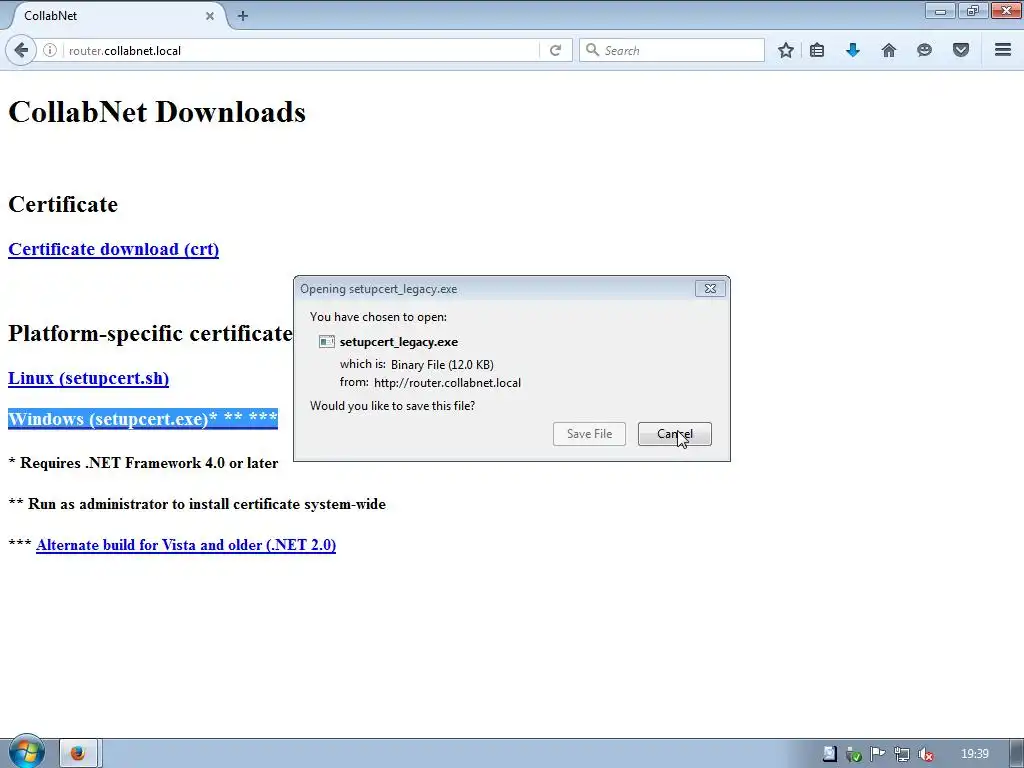Image resolution: width=1024 pixels, height=768 pixels.
Task: Click the http://router.collabnet.local source text in the dialog
Action: 447,383
